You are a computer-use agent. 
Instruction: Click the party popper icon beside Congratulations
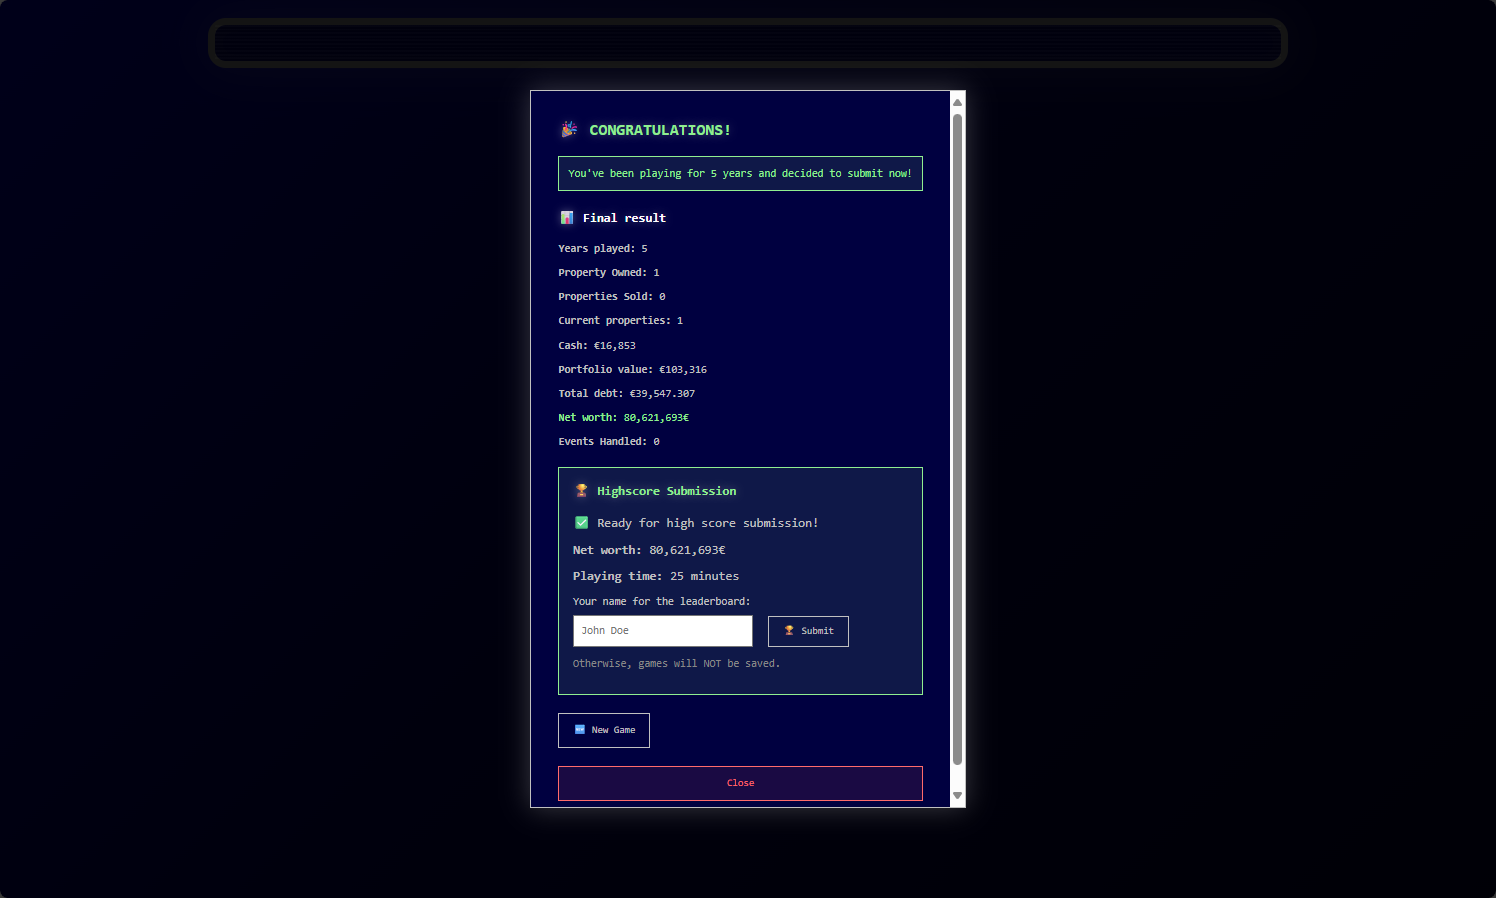(569, 129)
